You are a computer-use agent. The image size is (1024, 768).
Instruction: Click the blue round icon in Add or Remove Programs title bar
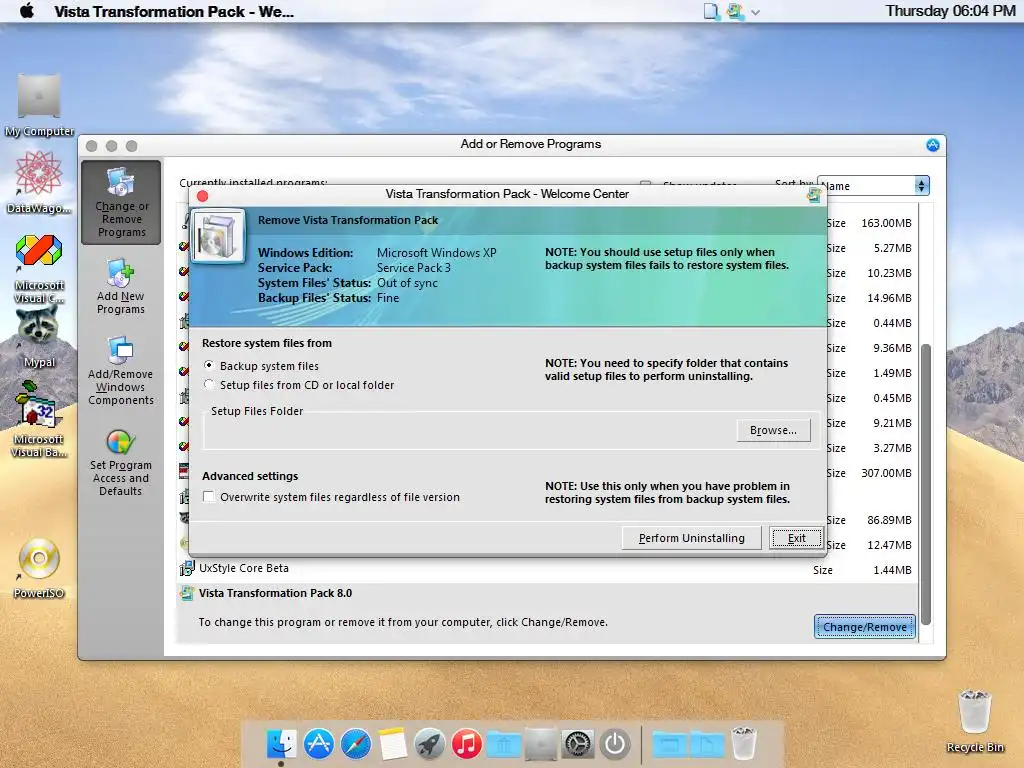[x=933, y=145]
